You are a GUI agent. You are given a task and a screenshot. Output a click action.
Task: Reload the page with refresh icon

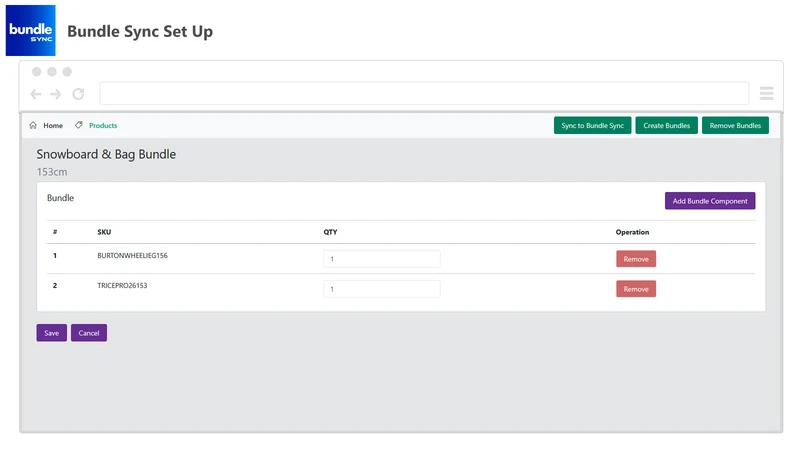[78, 94]
